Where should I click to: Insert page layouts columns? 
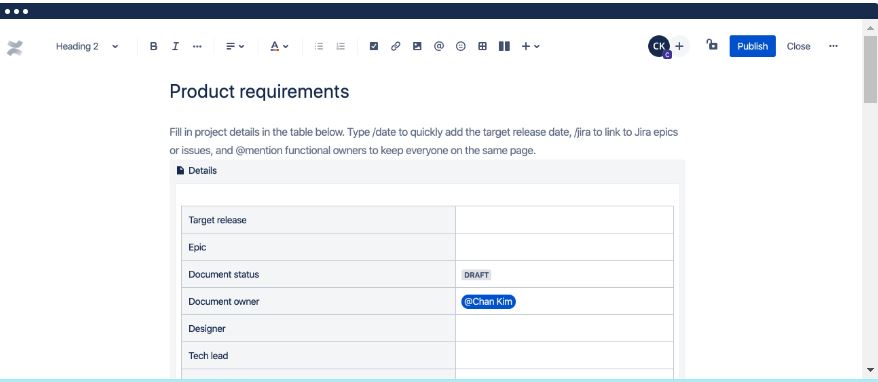(504, 46)
